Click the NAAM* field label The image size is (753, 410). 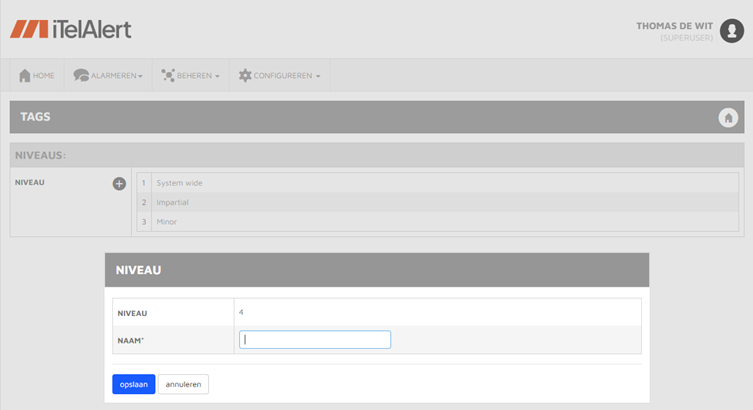[131, 340]
